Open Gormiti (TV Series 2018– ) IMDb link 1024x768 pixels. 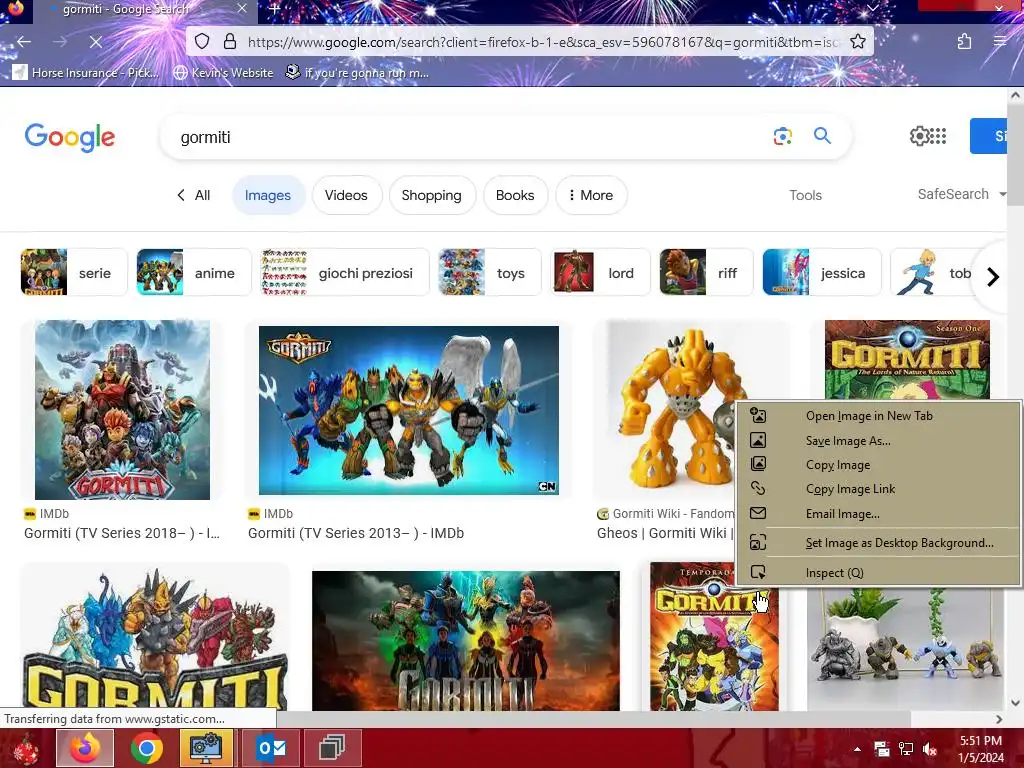click(x=121, y=533)
